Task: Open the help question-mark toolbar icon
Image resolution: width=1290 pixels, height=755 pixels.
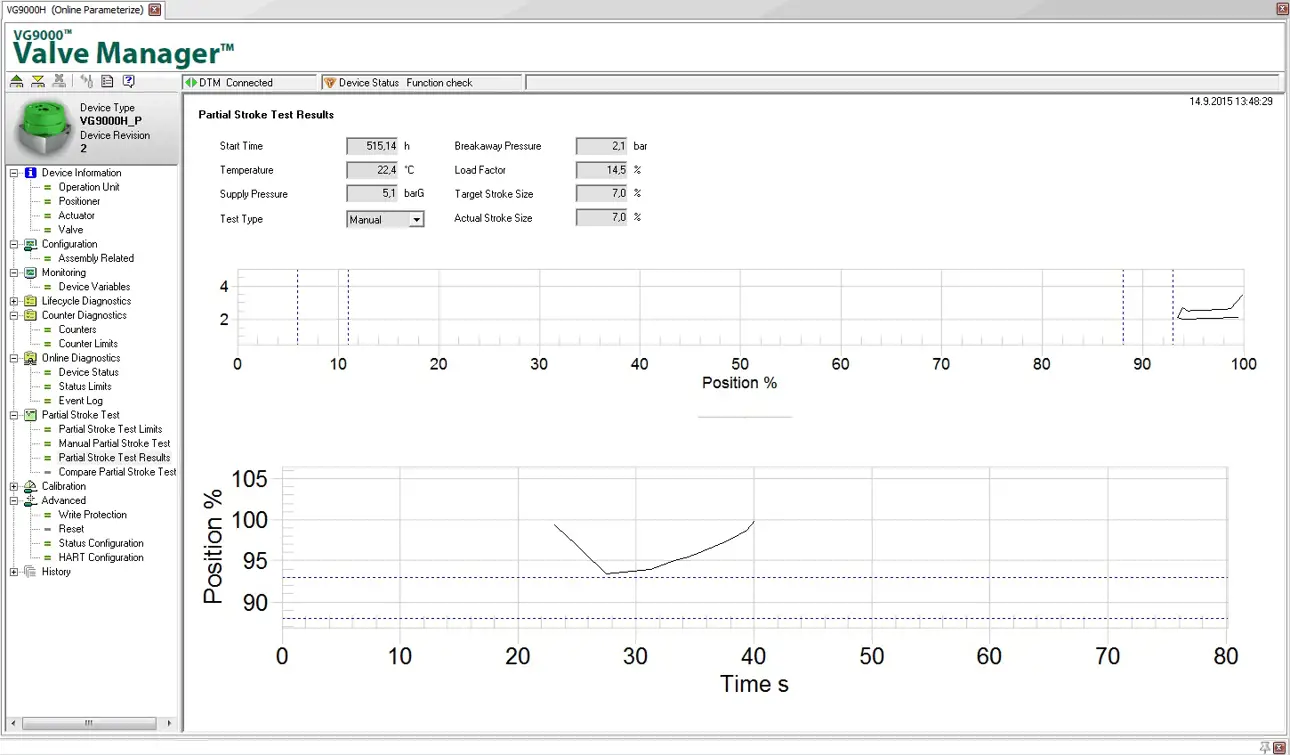Action: pyautogui.click(x=128, y=82)
